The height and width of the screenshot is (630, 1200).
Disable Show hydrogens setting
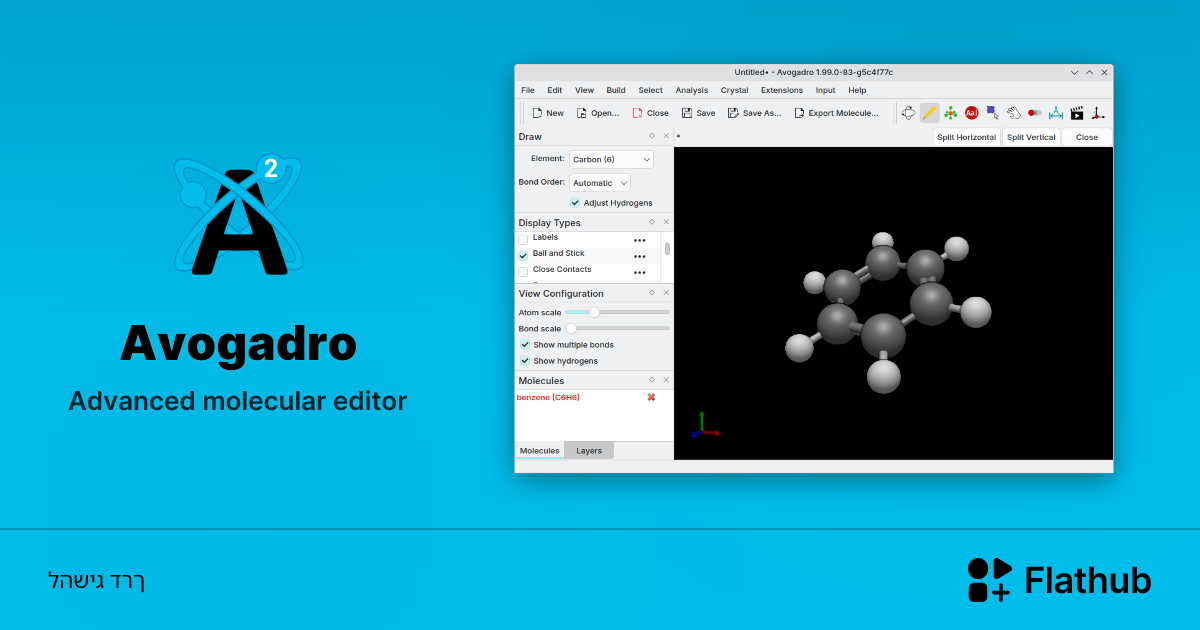pyautogui.click(x=524, y=360)
